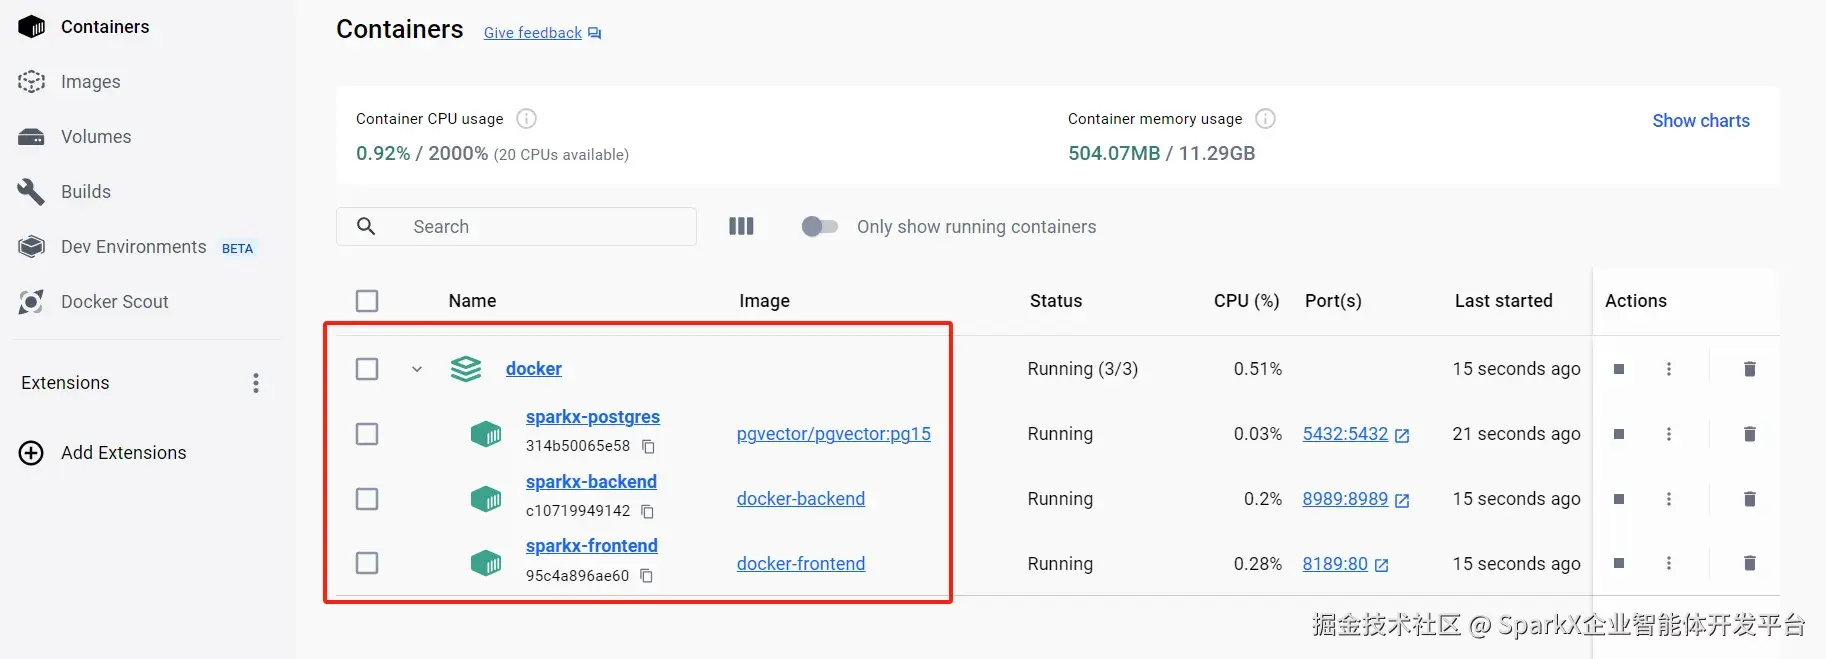This screenshot has height=659, width=1826.
Task: Open more actions for docker group
Action: coord(1669,369)
